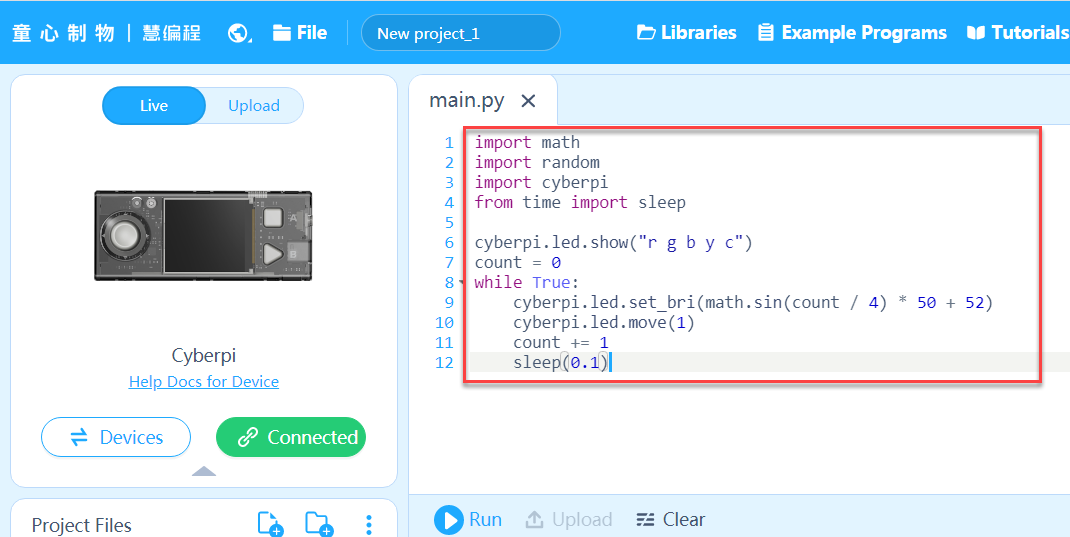The image size is (1070, 537).
Task: Close the main.py tab
Action: point(528,101)
